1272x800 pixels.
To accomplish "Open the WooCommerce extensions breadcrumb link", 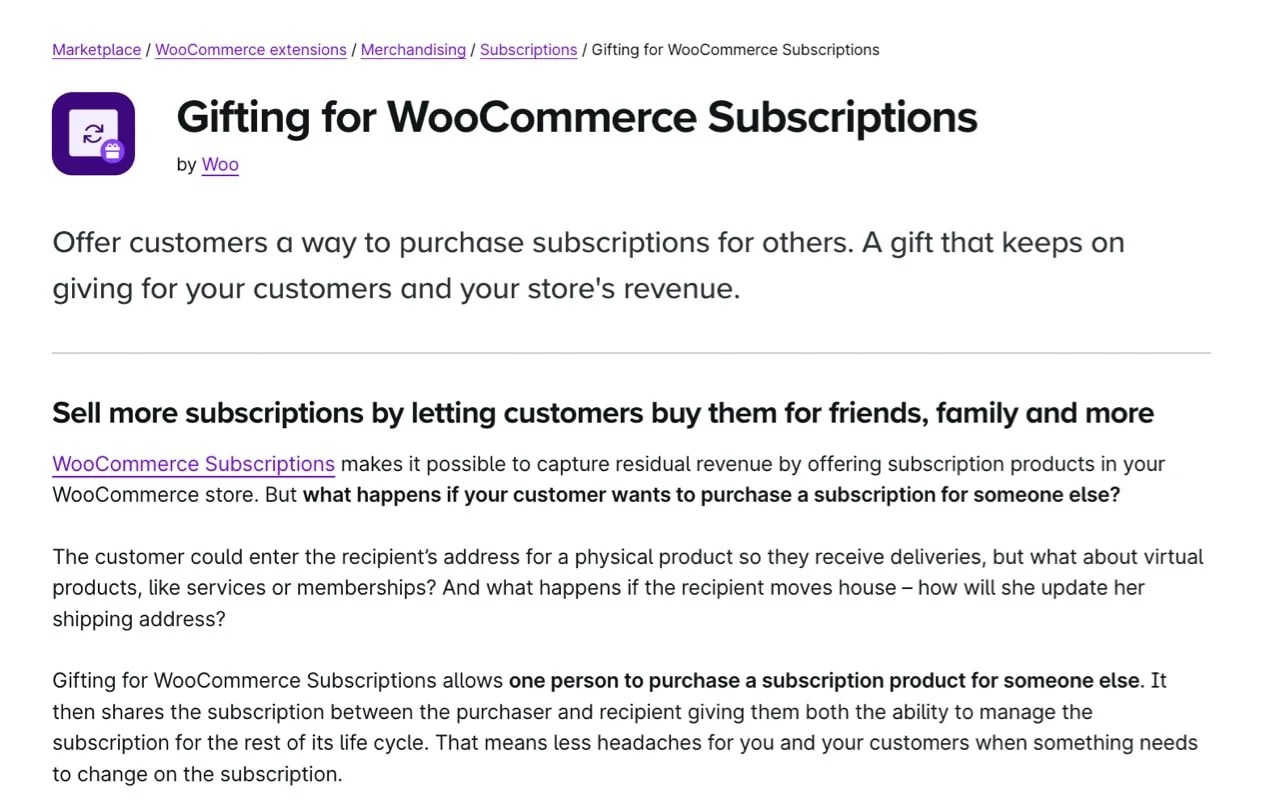I will (x=250, y=49).
